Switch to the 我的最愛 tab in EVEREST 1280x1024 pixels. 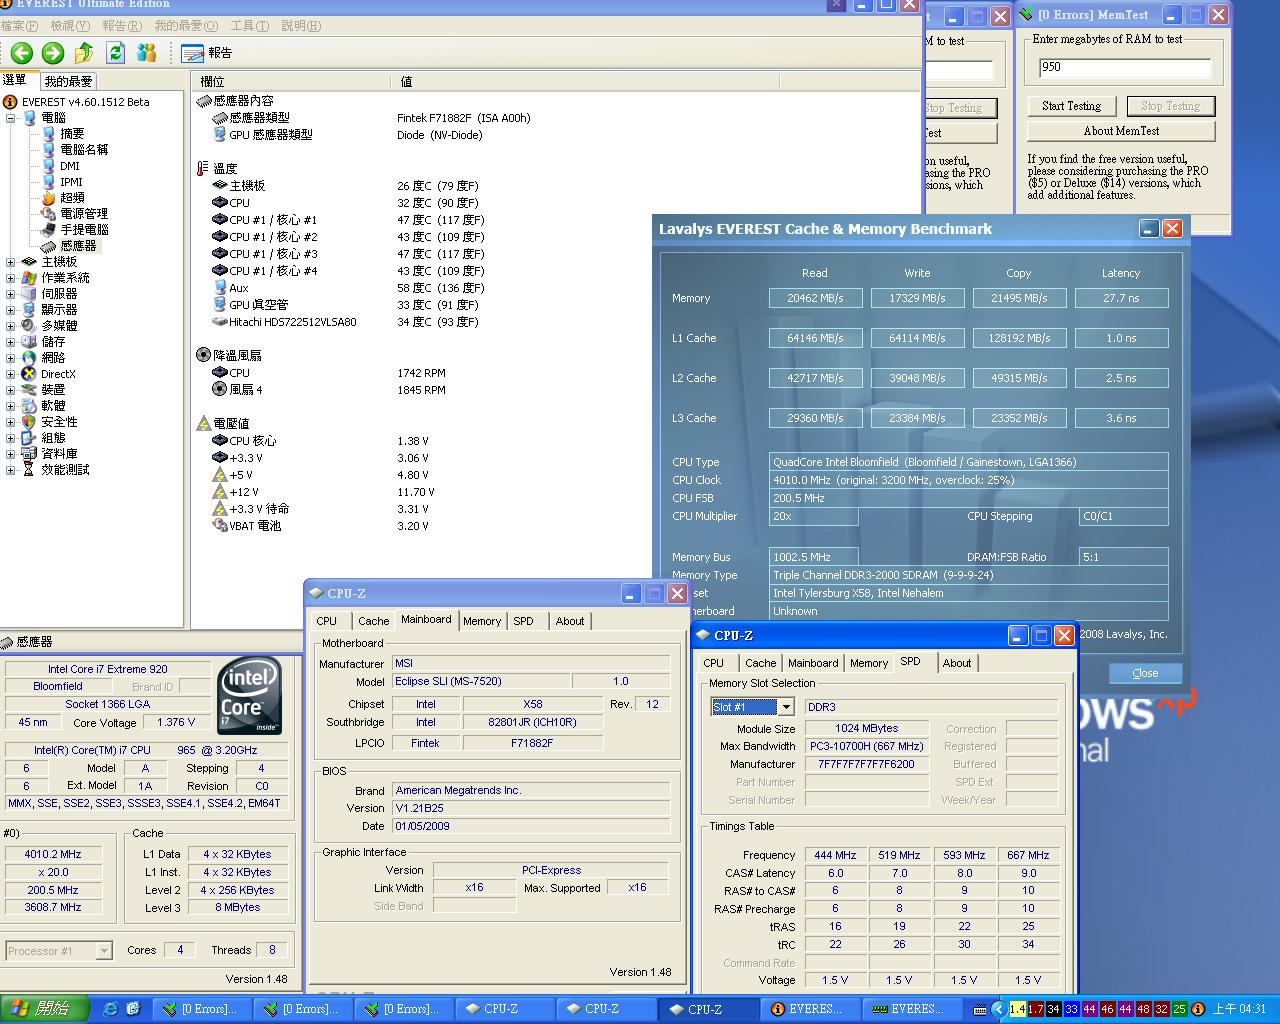[68, 81]
